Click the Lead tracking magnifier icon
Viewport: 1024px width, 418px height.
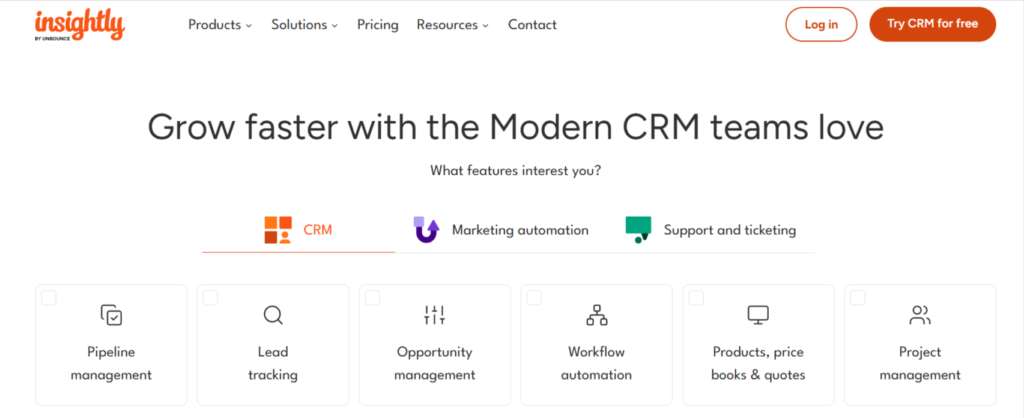pos(273,315)
